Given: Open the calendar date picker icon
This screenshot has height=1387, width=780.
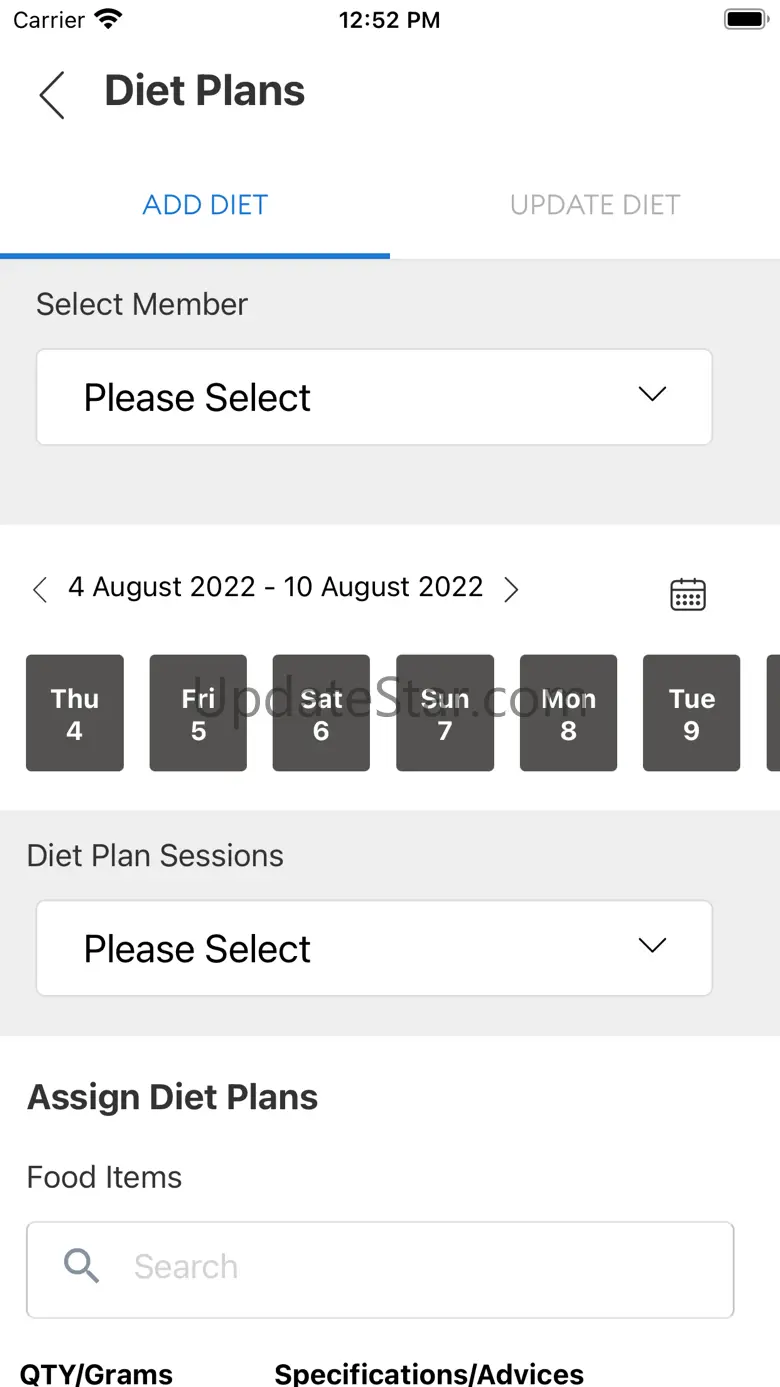Looking at the screenshot, I should 687,594.
